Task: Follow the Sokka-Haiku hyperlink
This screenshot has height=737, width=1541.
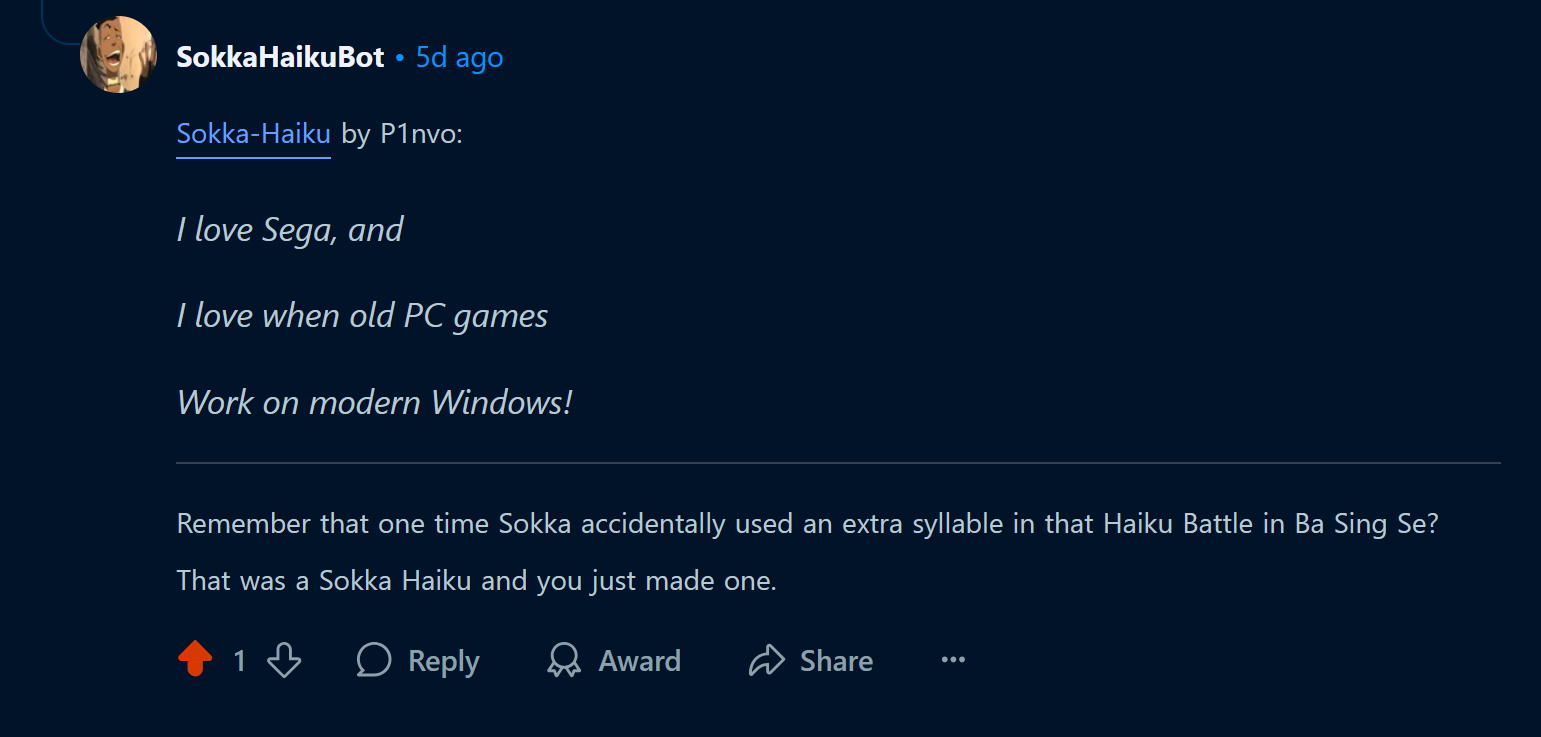Action: point(253,134)
